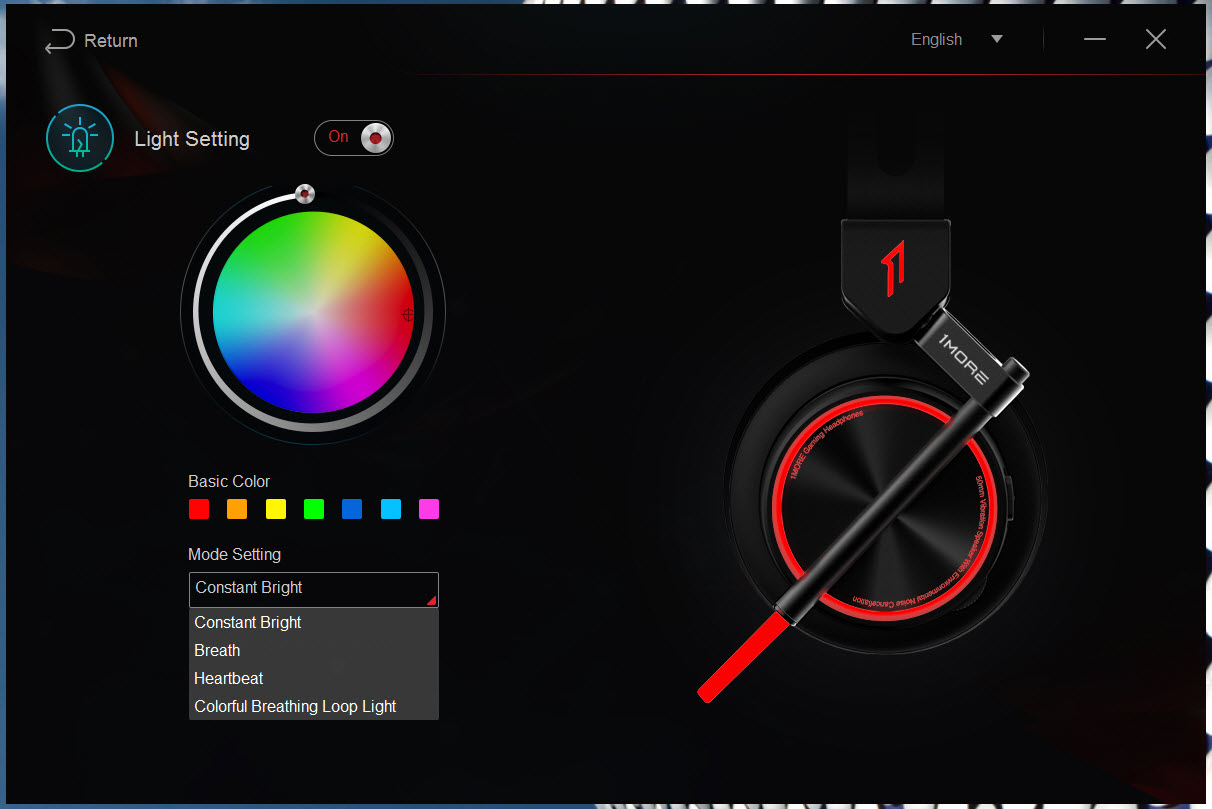Click the Light Setting lamp icon

[79, 138]
